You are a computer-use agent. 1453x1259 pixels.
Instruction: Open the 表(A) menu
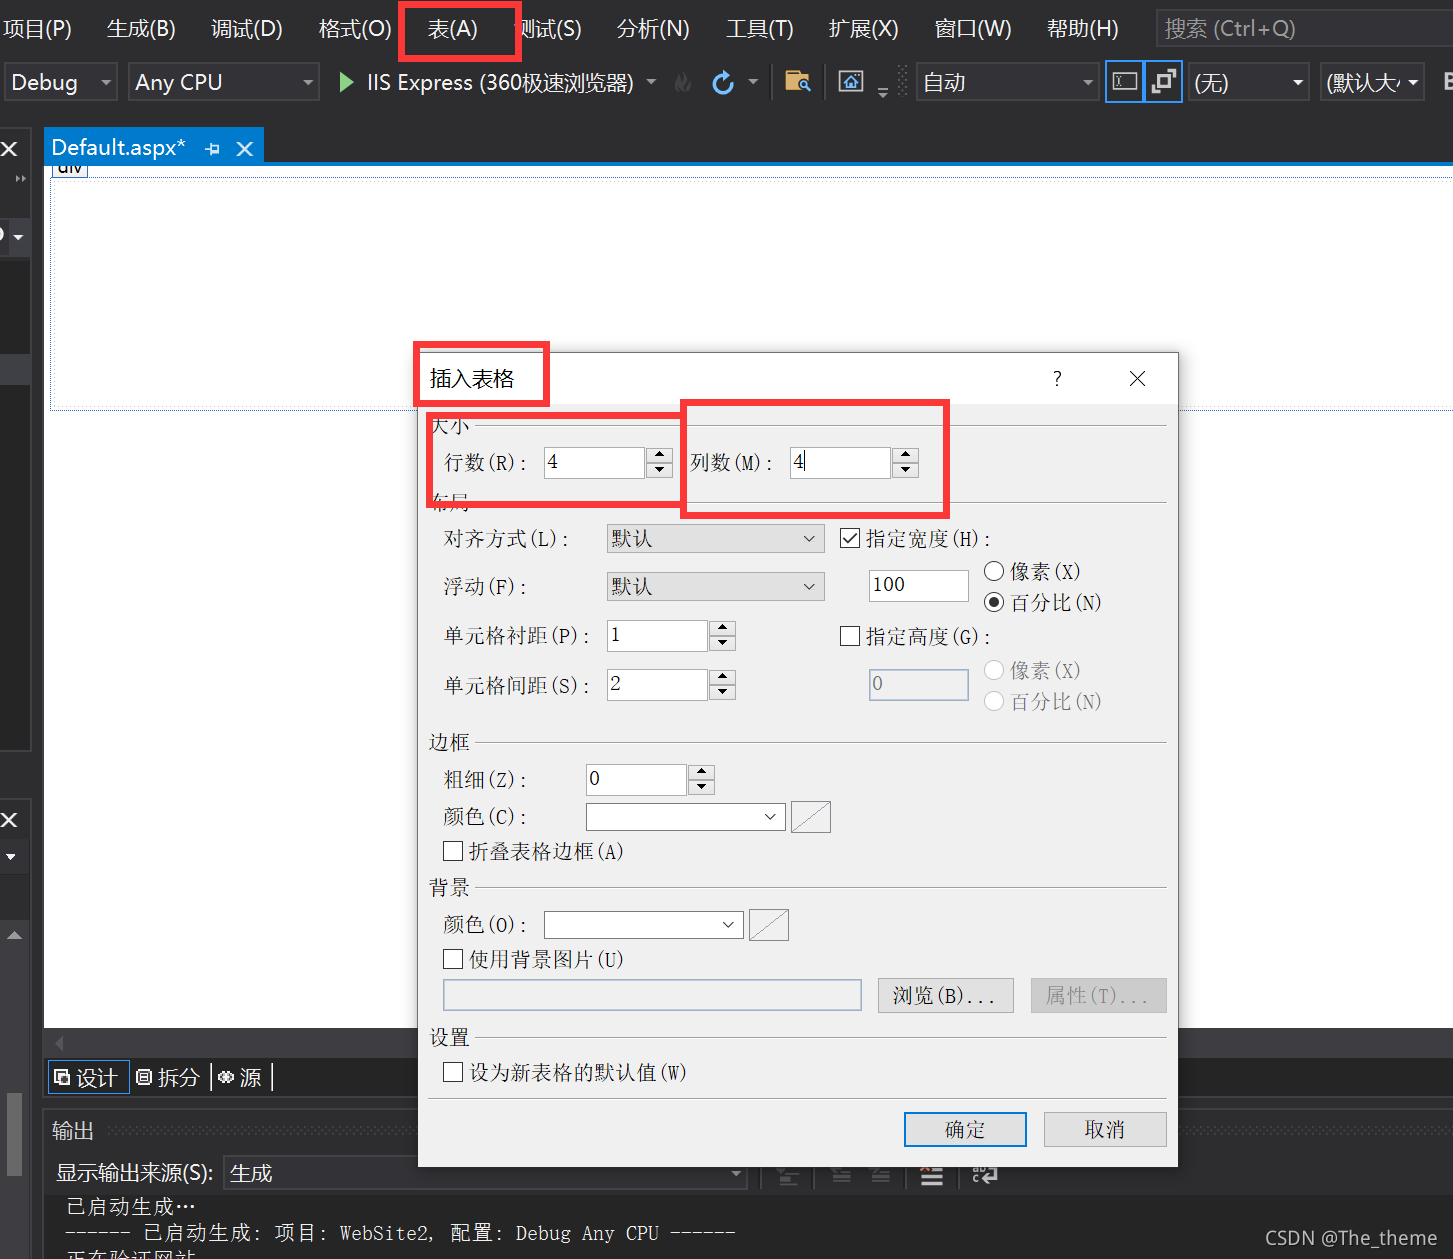pyautogui.click(x=453, y=29)
